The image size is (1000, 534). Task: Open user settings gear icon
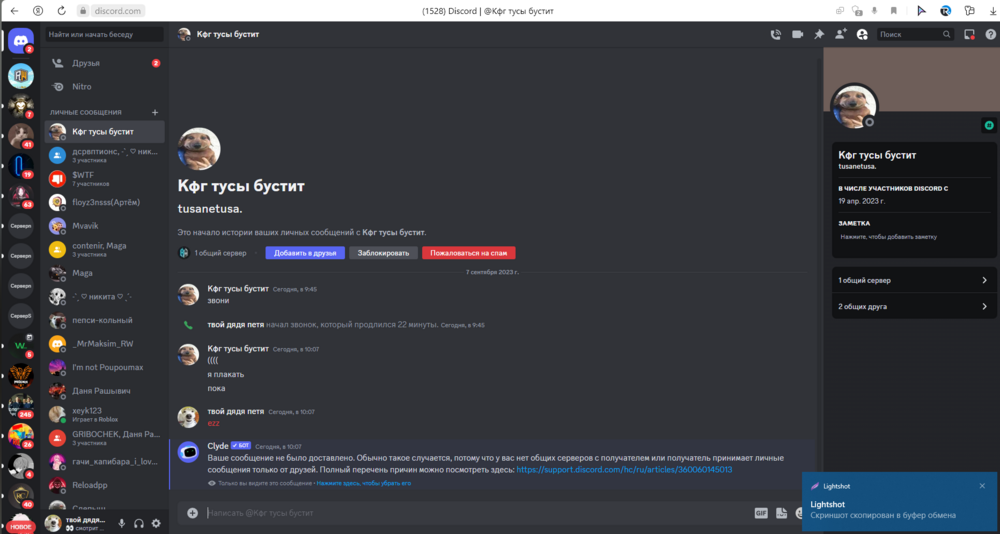tap(156, 523)
